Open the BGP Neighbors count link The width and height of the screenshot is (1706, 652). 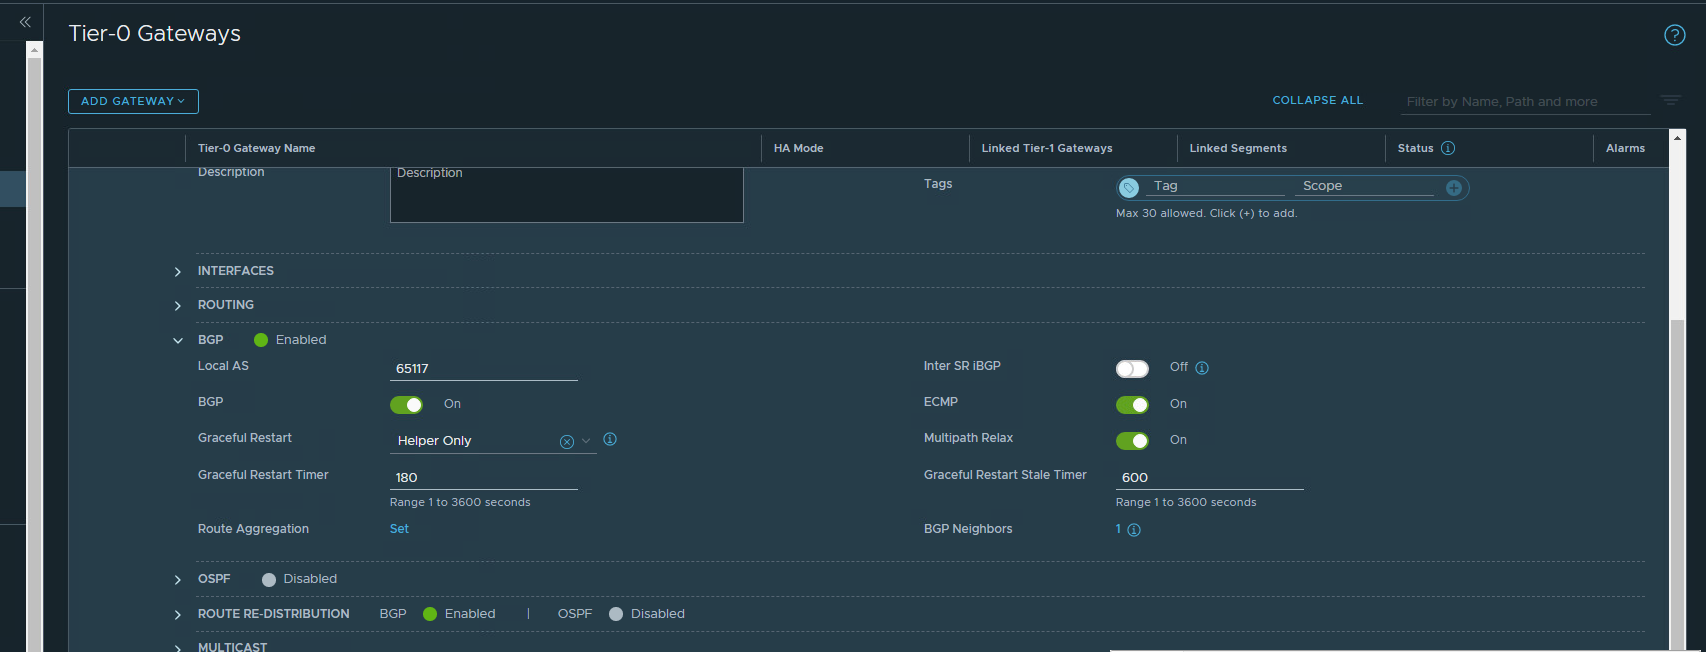(1118, 529)
